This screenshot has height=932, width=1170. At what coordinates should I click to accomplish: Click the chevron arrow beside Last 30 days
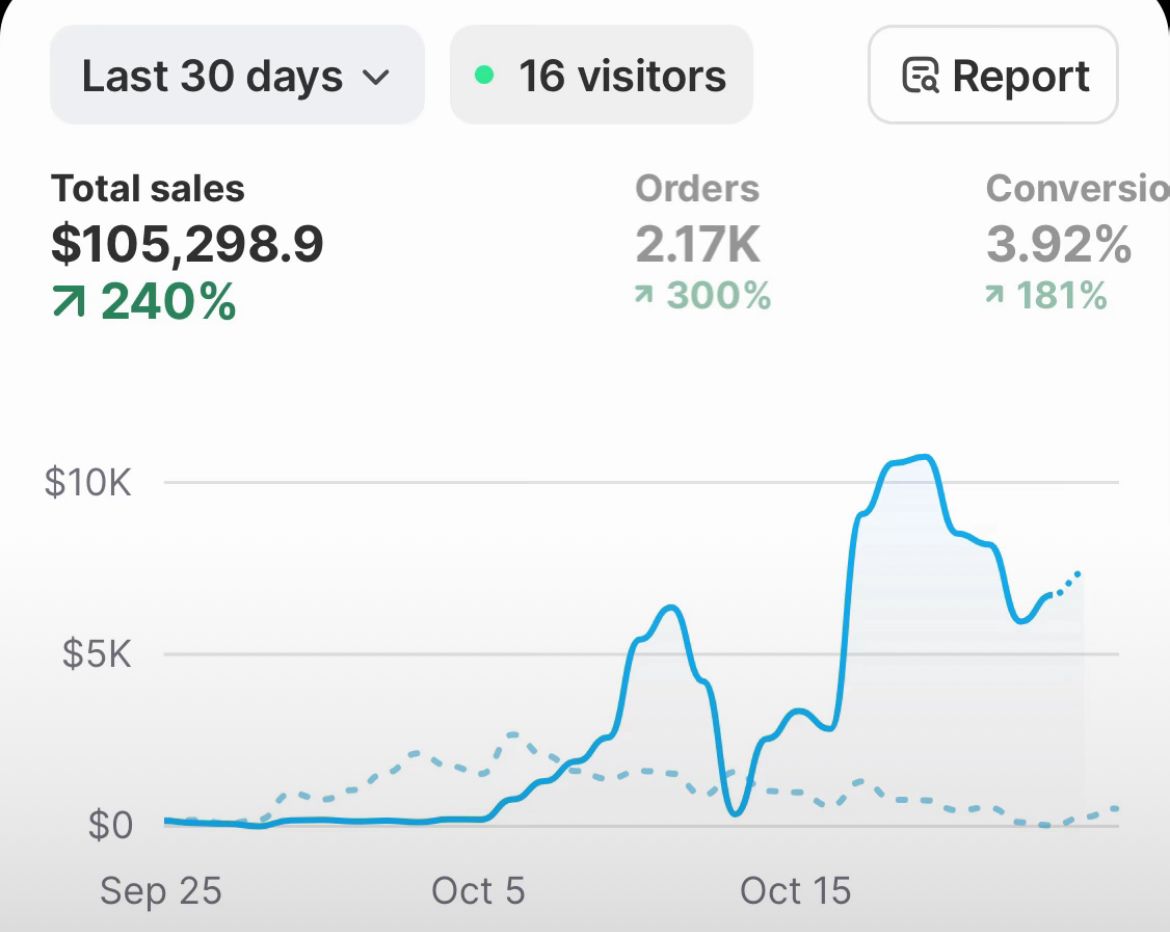coord(376,77)
